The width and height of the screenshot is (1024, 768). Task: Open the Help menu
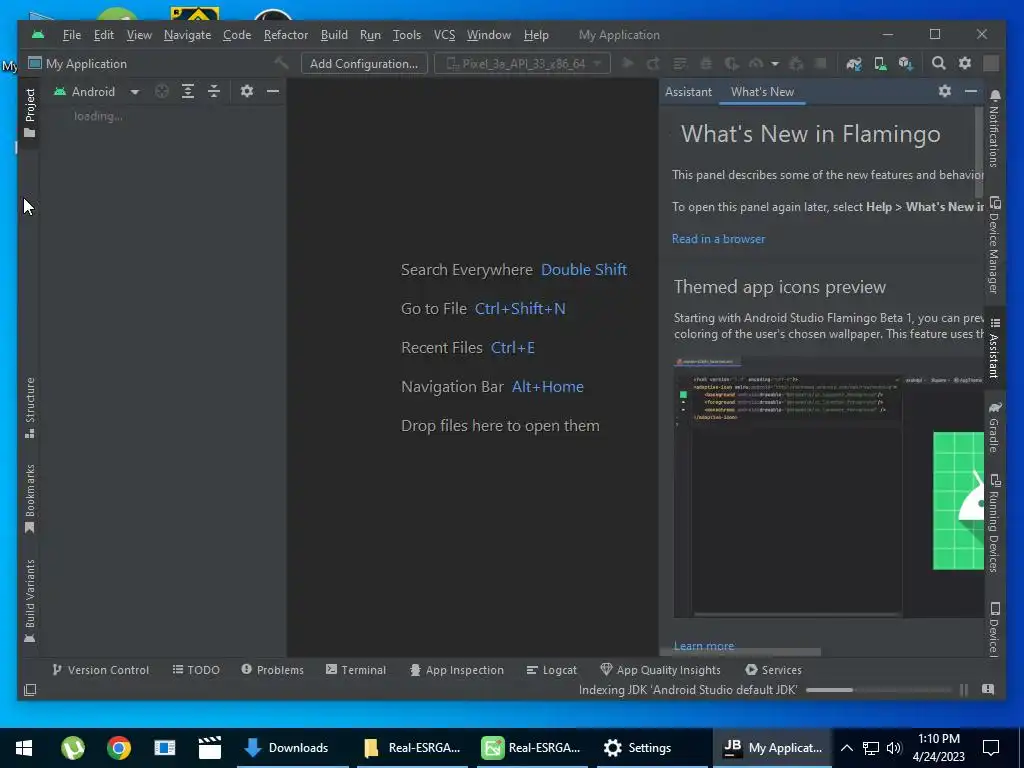pos(536,35)
